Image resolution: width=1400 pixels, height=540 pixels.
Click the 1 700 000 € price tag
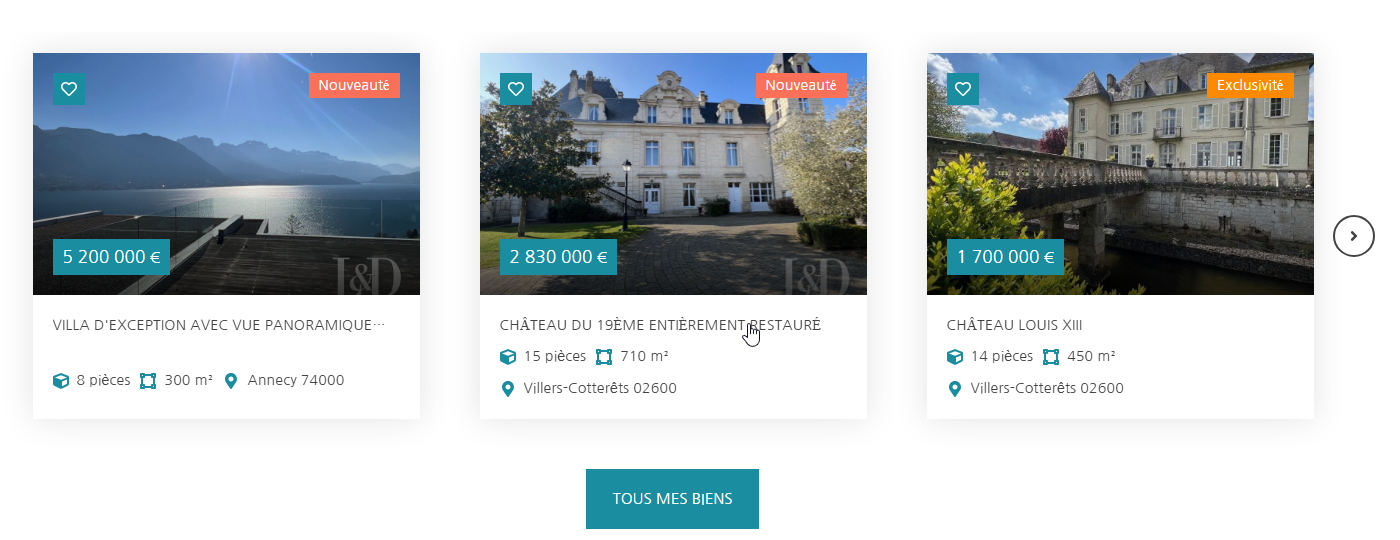coord(1005,257)
